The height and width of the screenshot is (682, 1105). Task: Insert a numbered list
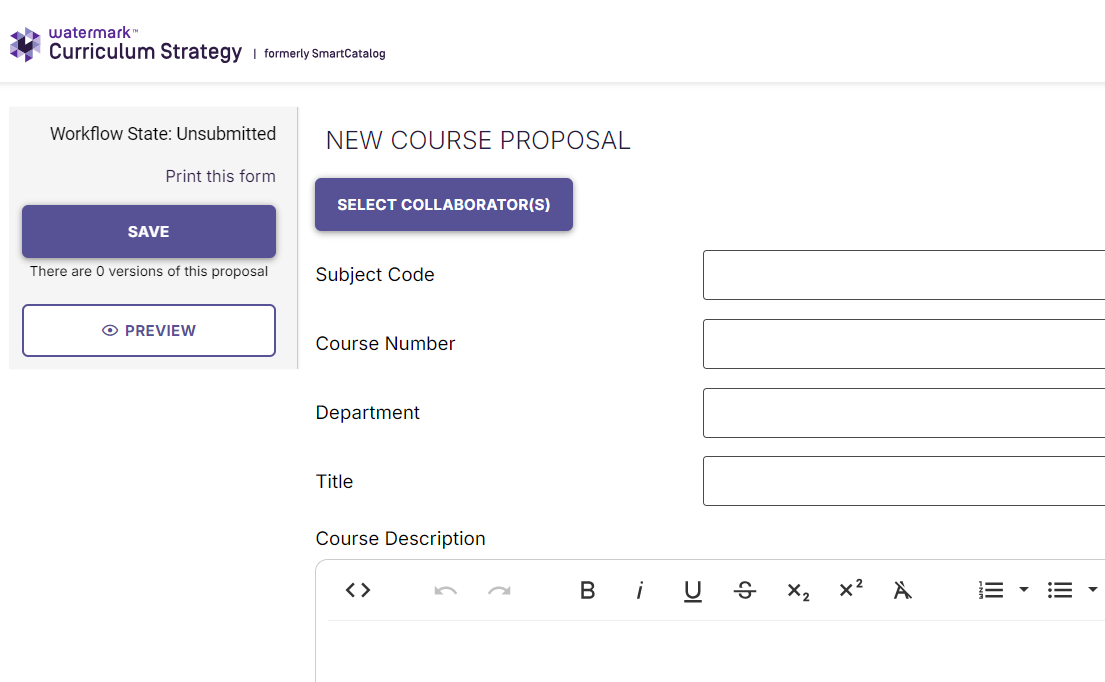tap(991, 590)
